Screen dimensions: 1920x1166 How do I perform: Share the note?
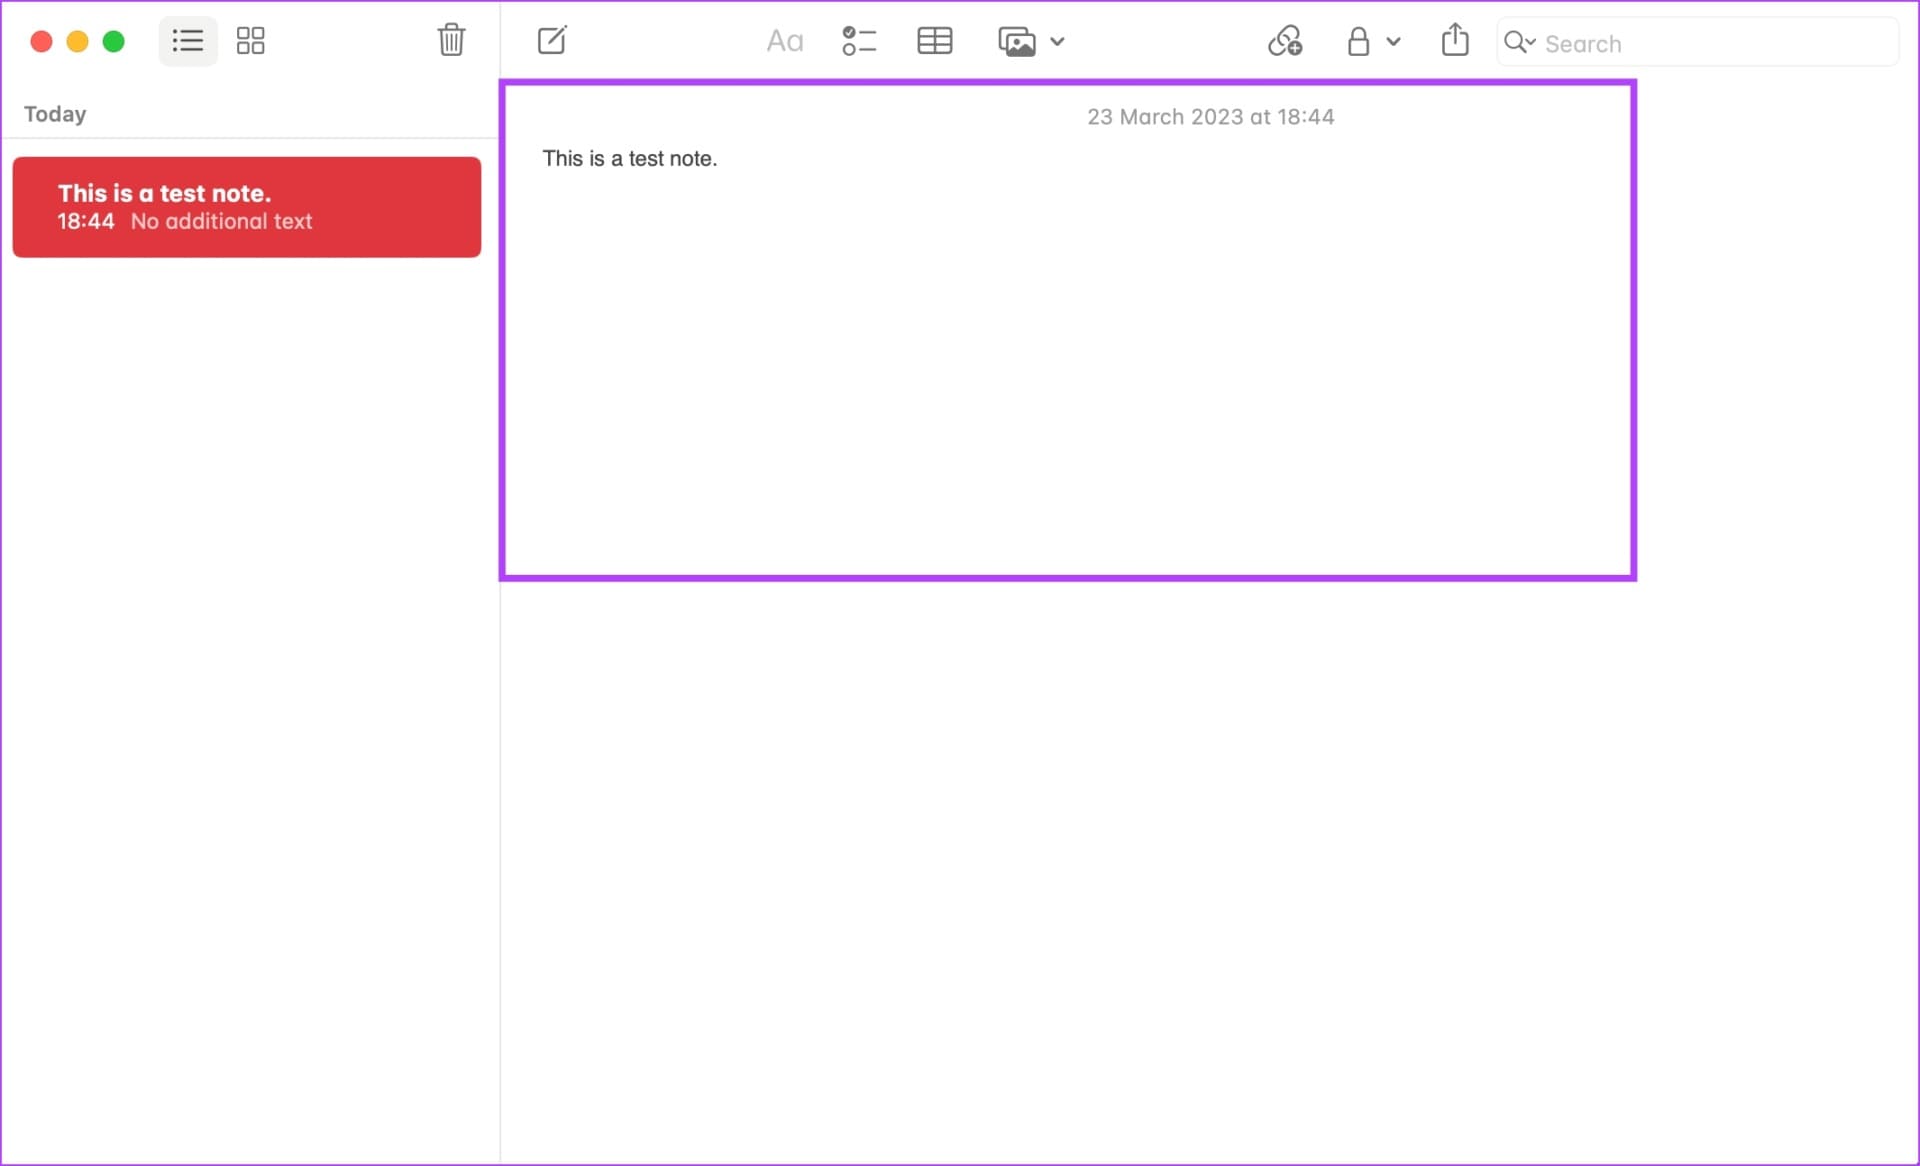1455,40
